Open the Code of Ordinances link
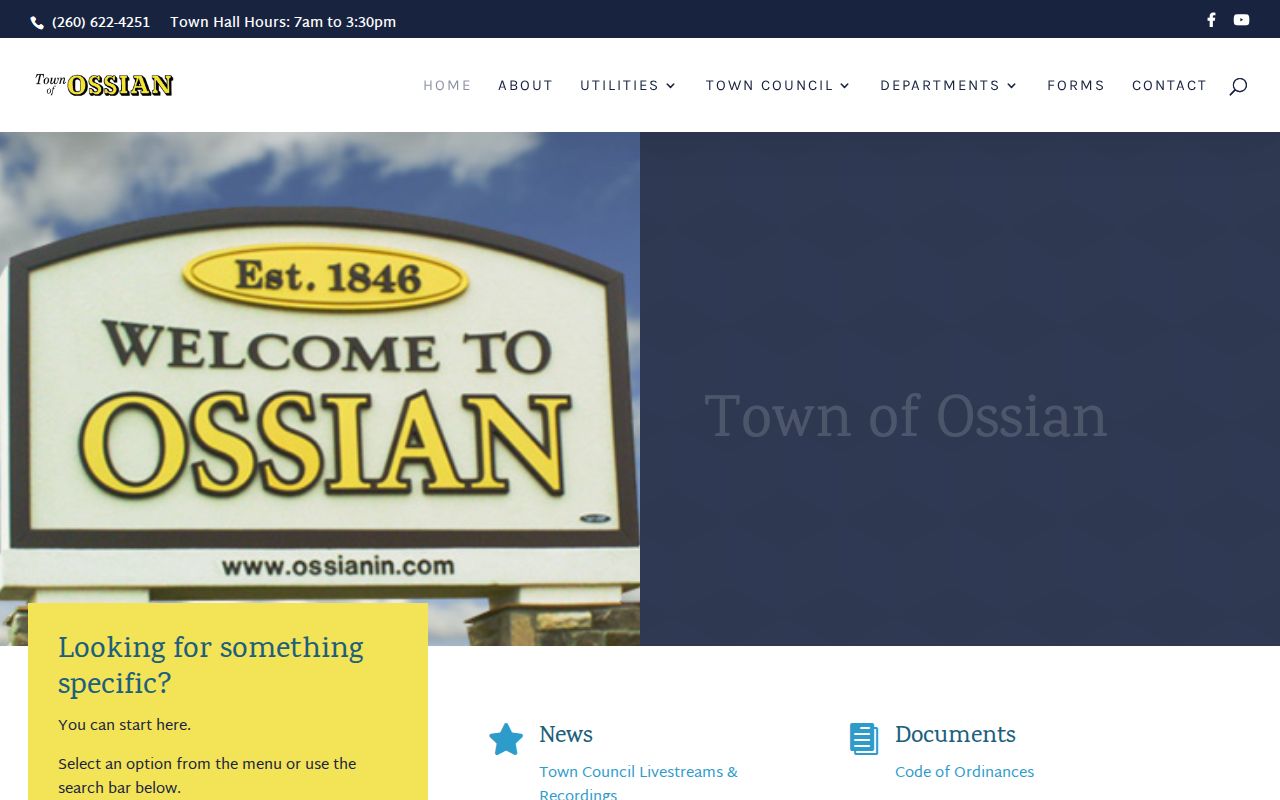The width and height of the screenshot is (1280, 800). (x=964, y=772)
